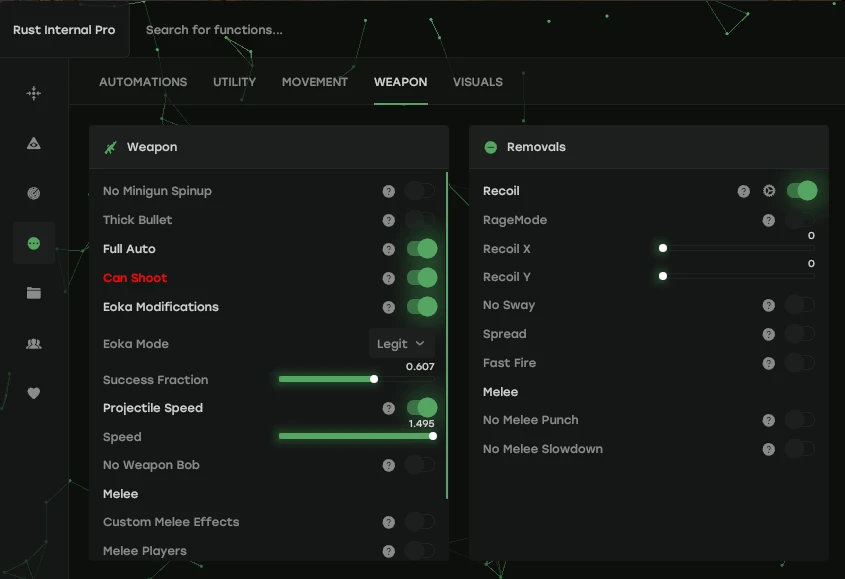Click the projectile Speed slider handle
Screen dimensions: 845x579
pos(433,436)
